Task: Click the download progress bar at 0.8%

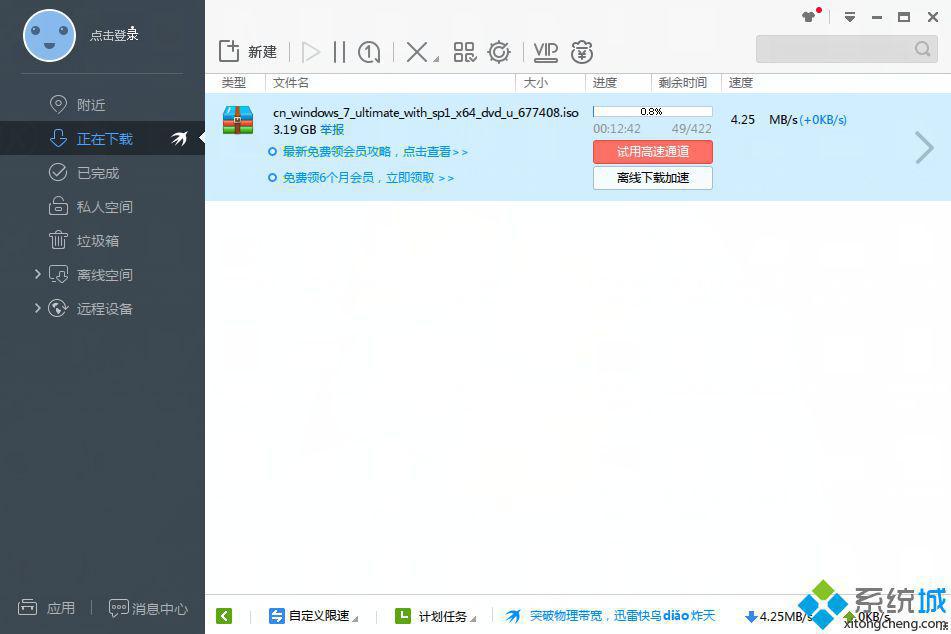Action: [x=652, y=112]
